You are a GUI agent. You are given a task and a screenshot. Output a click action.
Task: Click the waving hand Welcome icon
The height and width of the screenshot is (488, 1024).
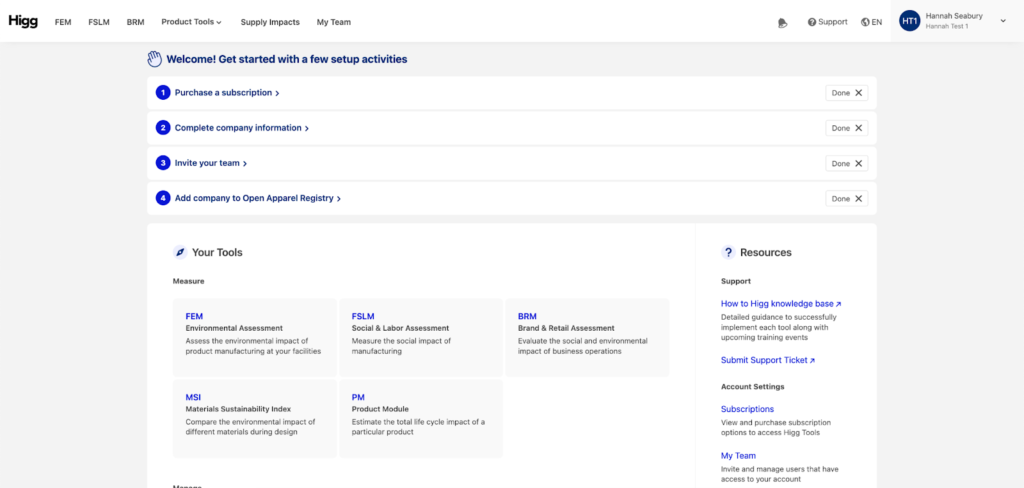pyautogui.click(x=154, y=59)
